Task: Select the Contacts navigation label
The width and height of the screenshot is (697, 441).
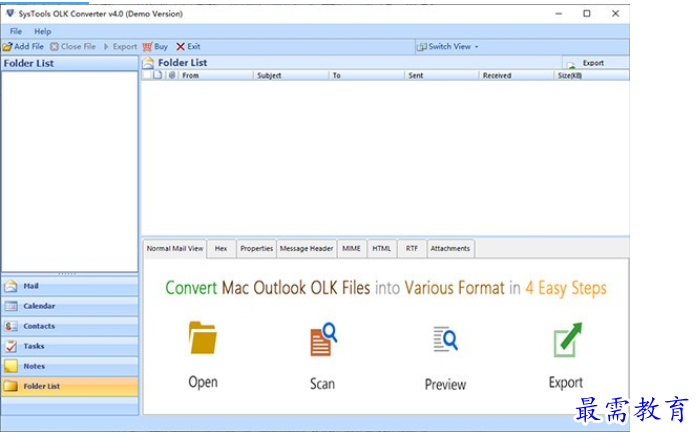Action: [x=39, y=326]
